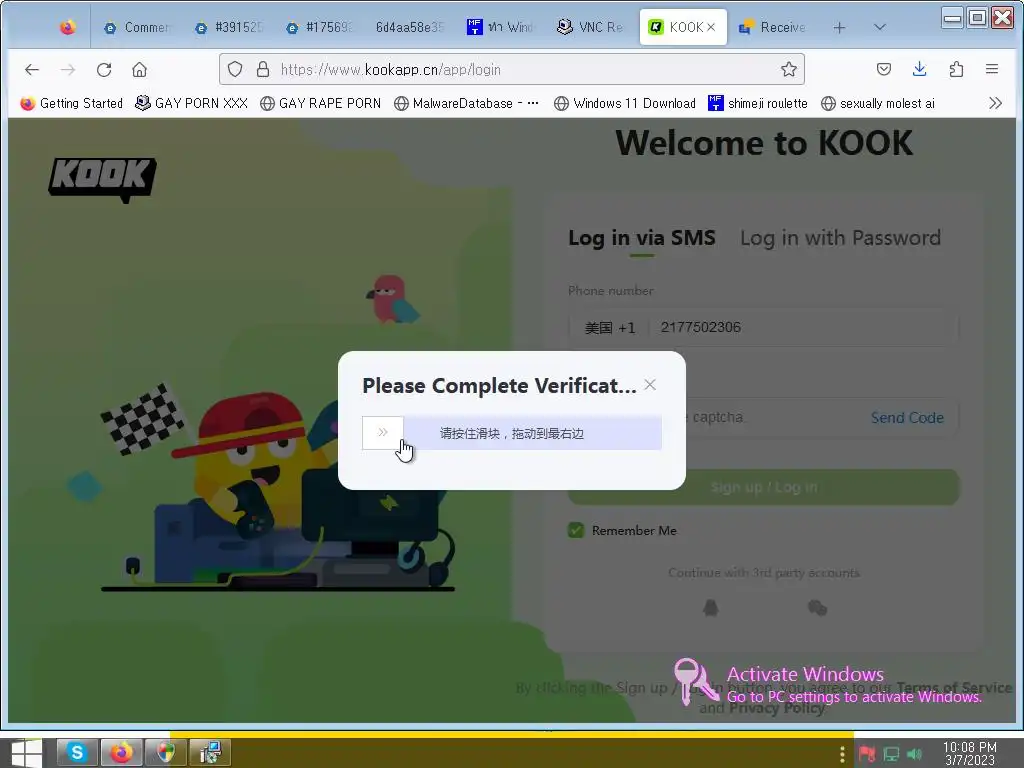Toggle the Remember Me checkbox
The width and height of the screenshot is (1024, 768).
[576, 530]
